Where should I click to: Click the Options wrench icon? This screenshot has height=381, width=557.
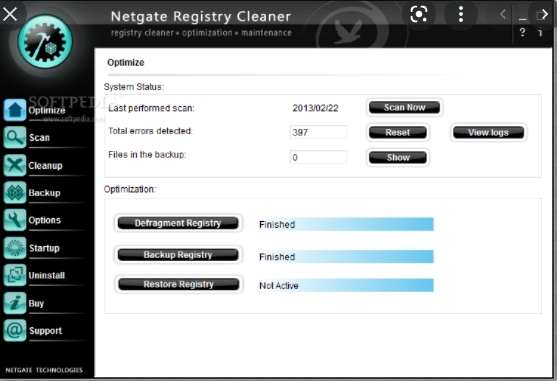15,220
